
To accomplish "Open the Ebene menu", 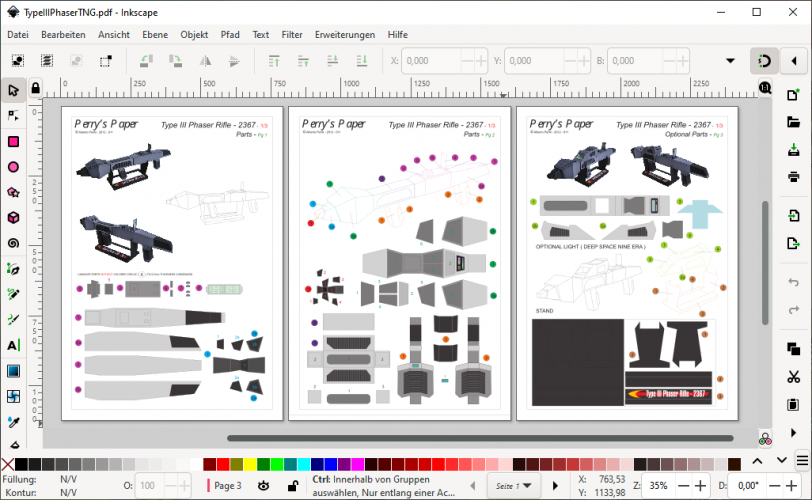I will pyautogui.click(x=155, y=35).
